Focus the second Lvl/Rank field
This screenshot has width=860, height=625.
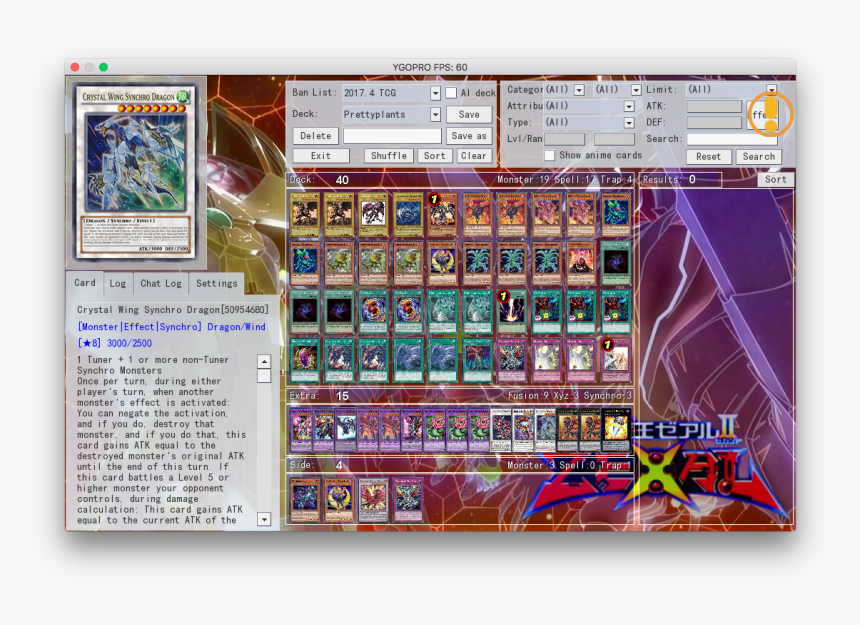coord(614,139)
